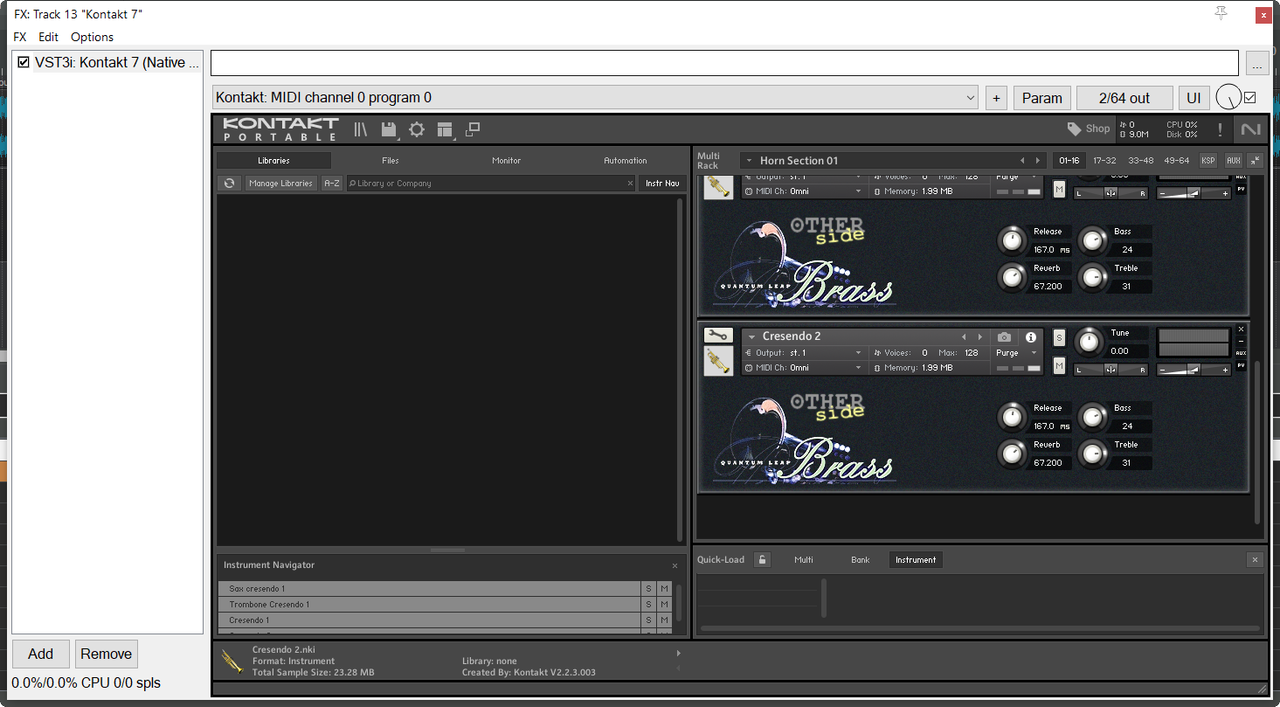Uncheck VST3i Kontakt 7 plugin enable checkbox
This screenshot has width=1280, height=707.
pyautogui.click(x=23, y=62)
